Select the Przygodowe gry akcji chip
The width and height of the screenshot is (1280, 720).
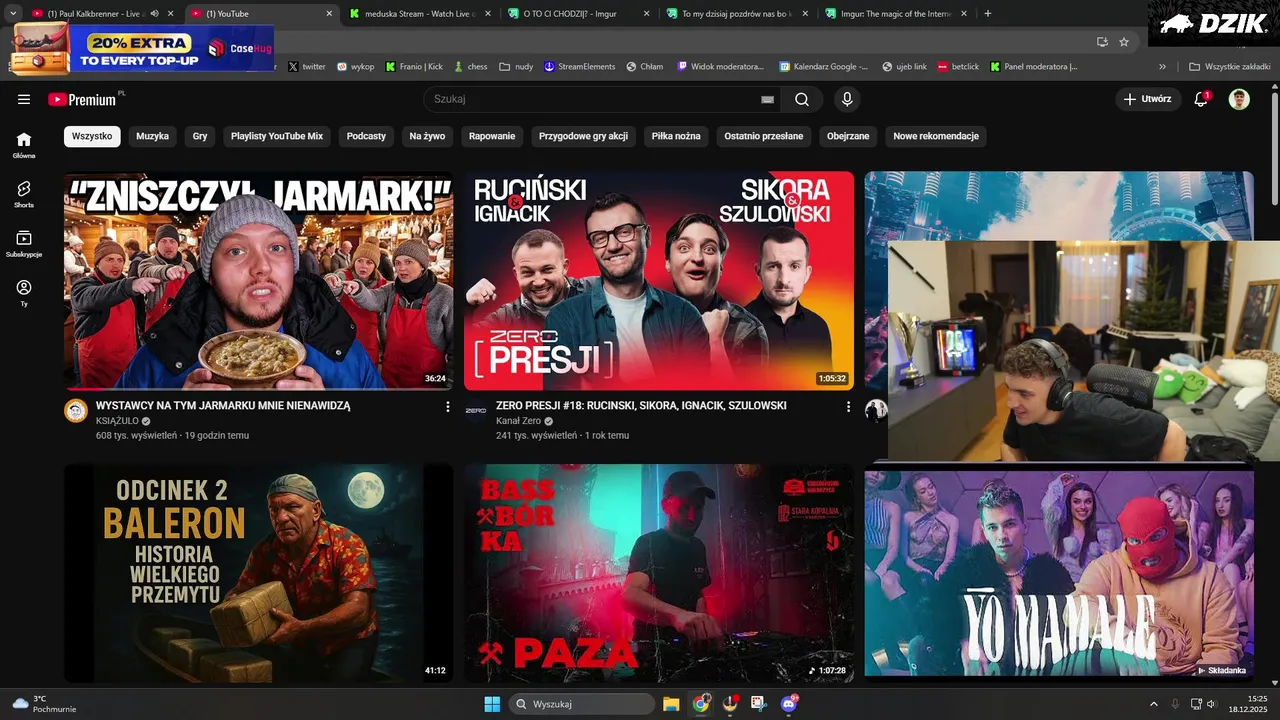point(583,136)
